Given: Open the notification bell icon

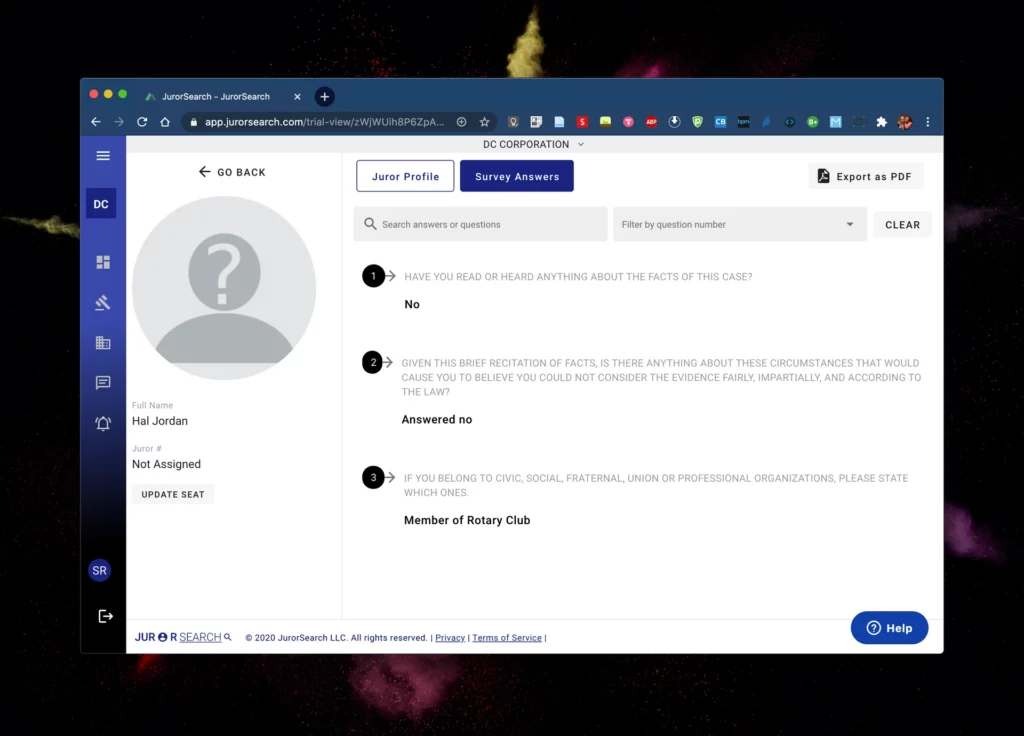Looking at the screenshot, I should (x=103, y=423).
